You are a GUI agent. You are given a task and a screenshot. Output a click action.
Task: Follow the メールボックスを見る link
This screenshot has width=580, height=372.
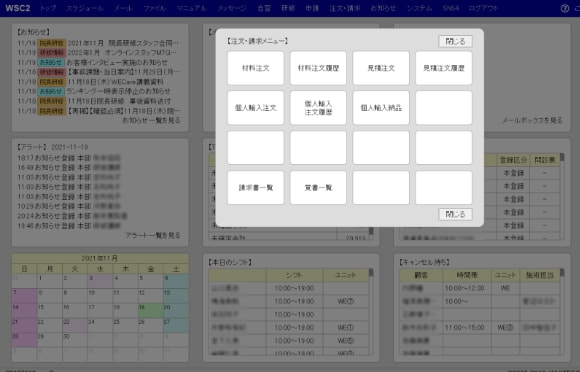[532, 120]
